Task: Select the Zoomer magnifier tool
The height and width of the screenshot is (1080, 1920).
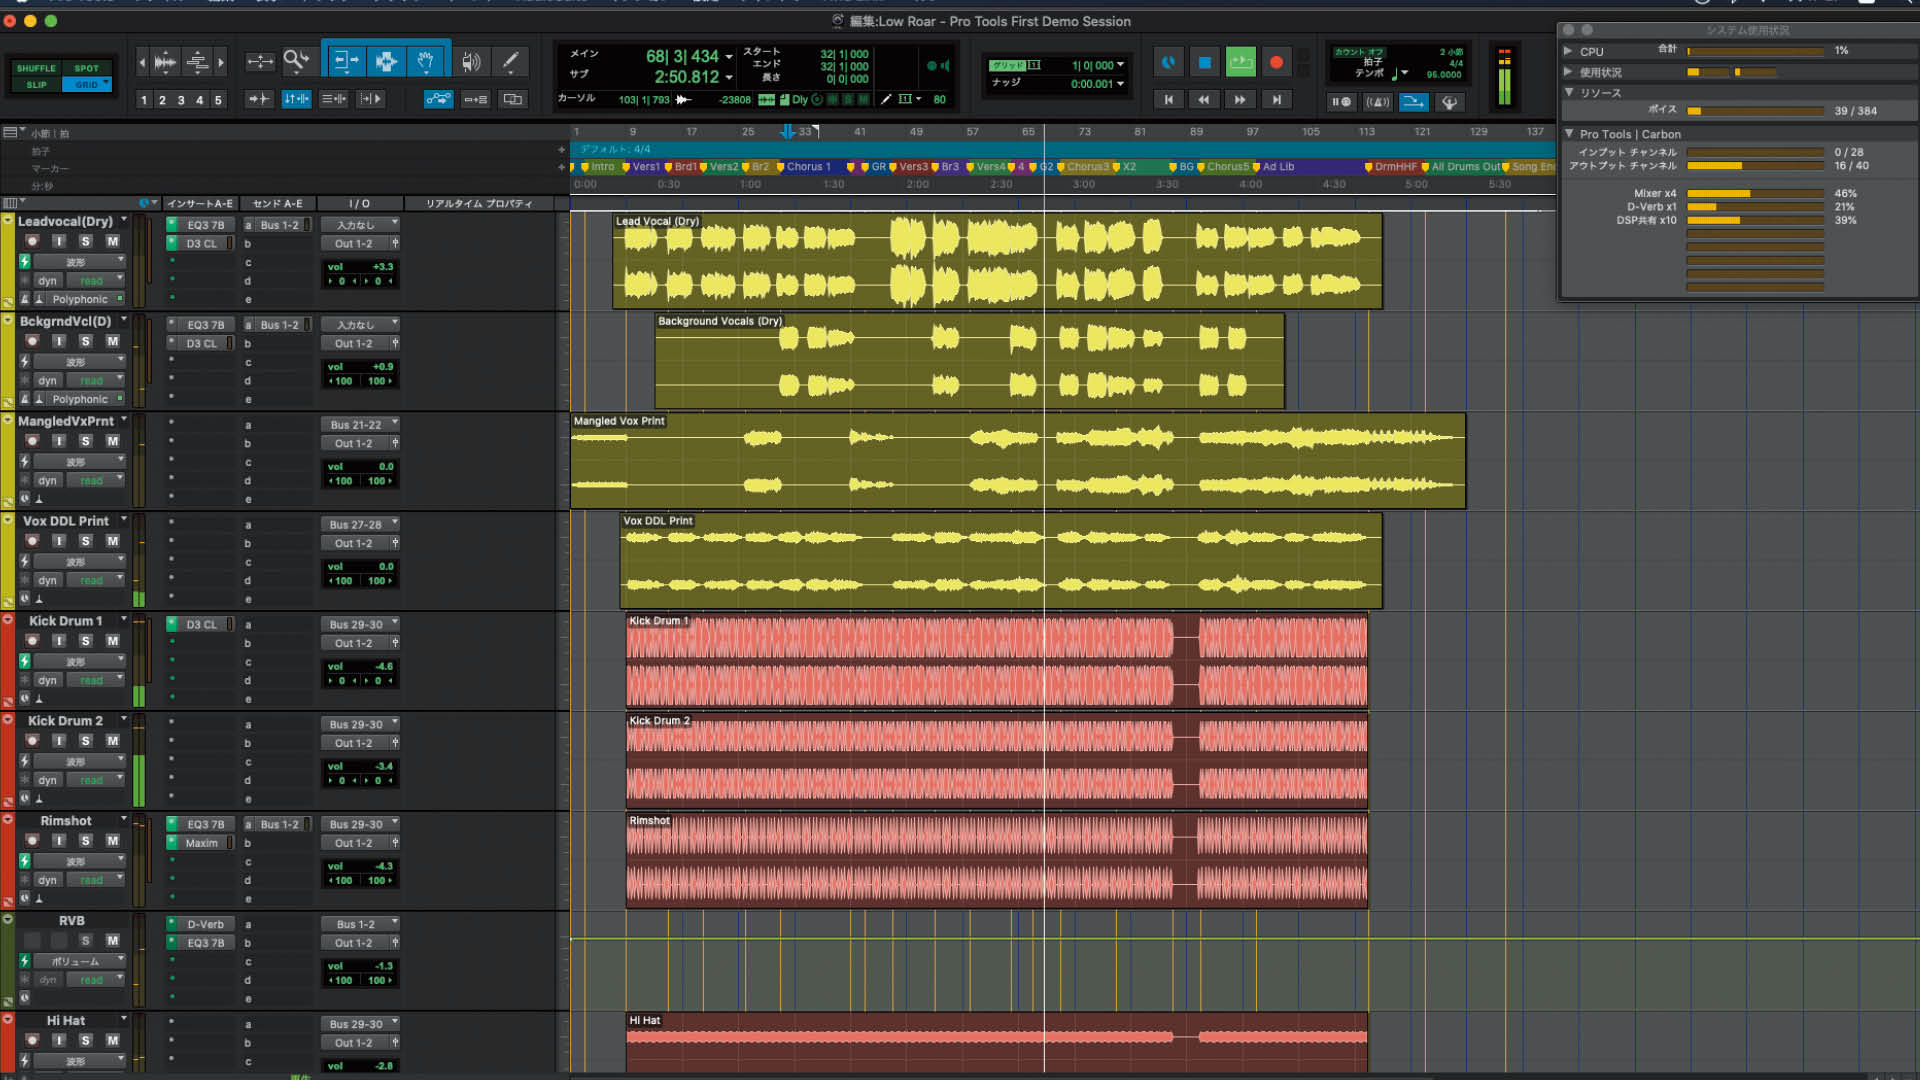Action: (296, 62)
